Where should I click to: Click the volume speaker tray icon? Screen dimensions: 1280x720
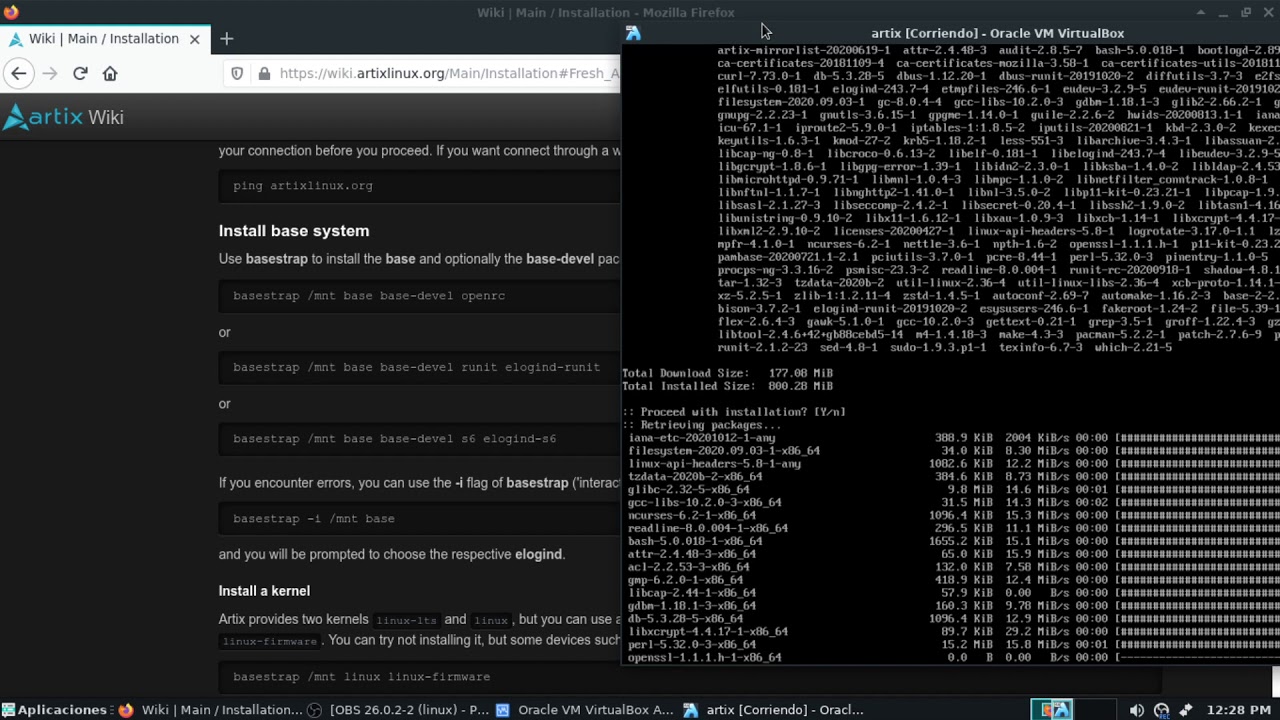(1137, 710)
